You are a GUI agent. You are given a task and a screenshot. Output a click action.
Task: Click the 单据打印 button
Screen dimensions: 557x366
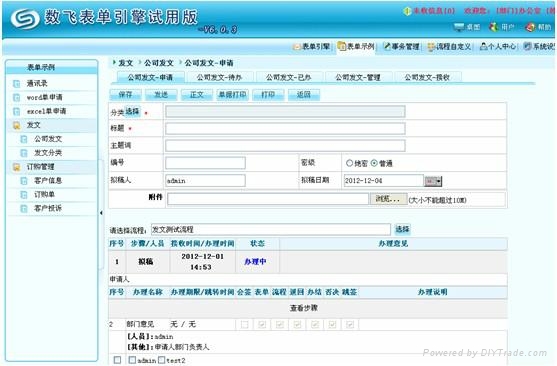(x=232, y=95)
